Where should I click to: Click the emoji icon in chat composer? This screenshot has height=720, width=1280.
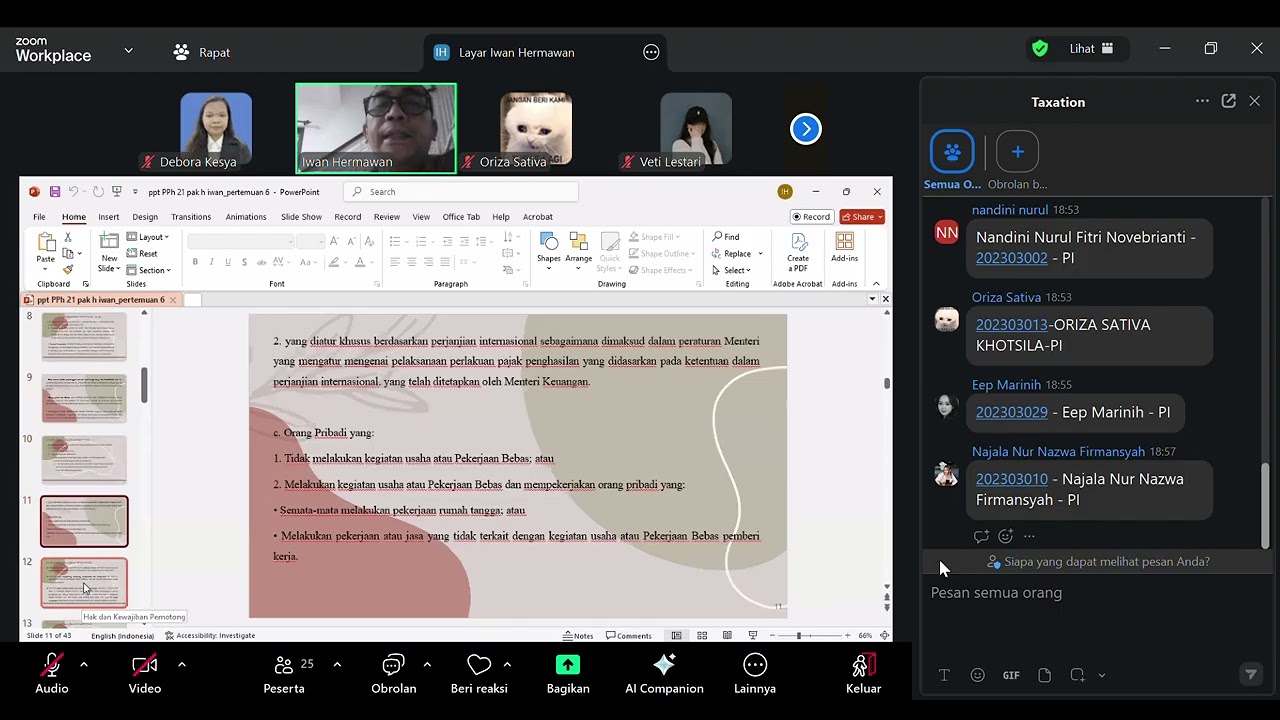tap(977, 675)
